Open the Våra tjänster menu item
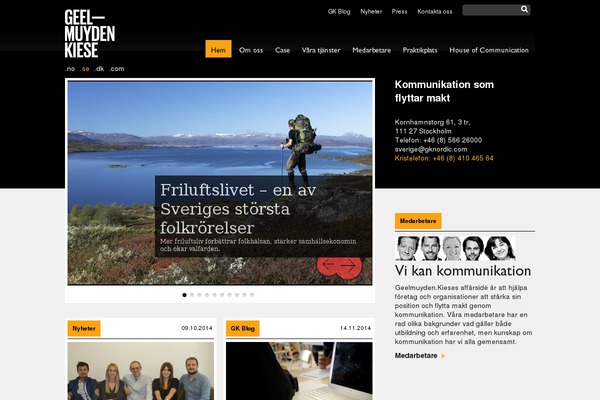This screenshot has width=600, height=400. pyautogui.click(x=321, y=50)
